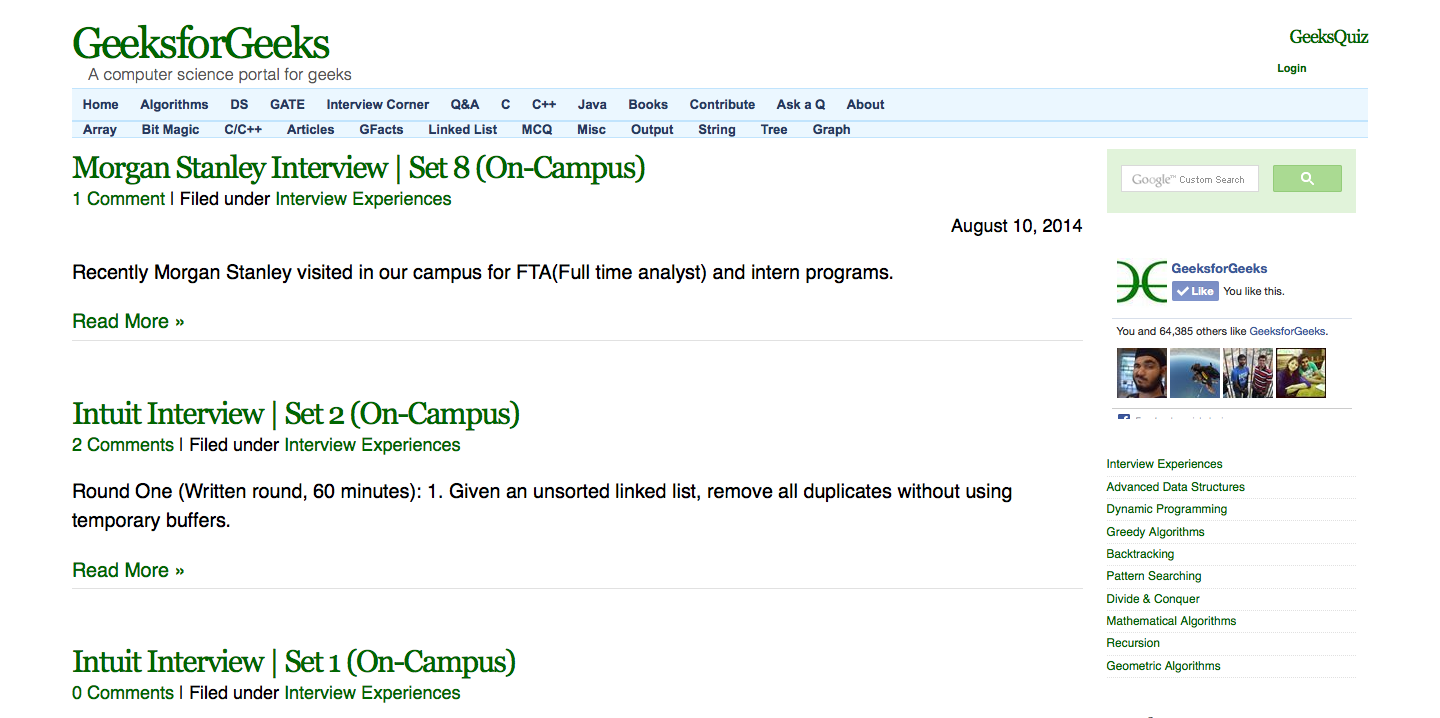Open Geometric Algorithms sidebar link
The image size is (1440, 718).
pos(1163,666)
